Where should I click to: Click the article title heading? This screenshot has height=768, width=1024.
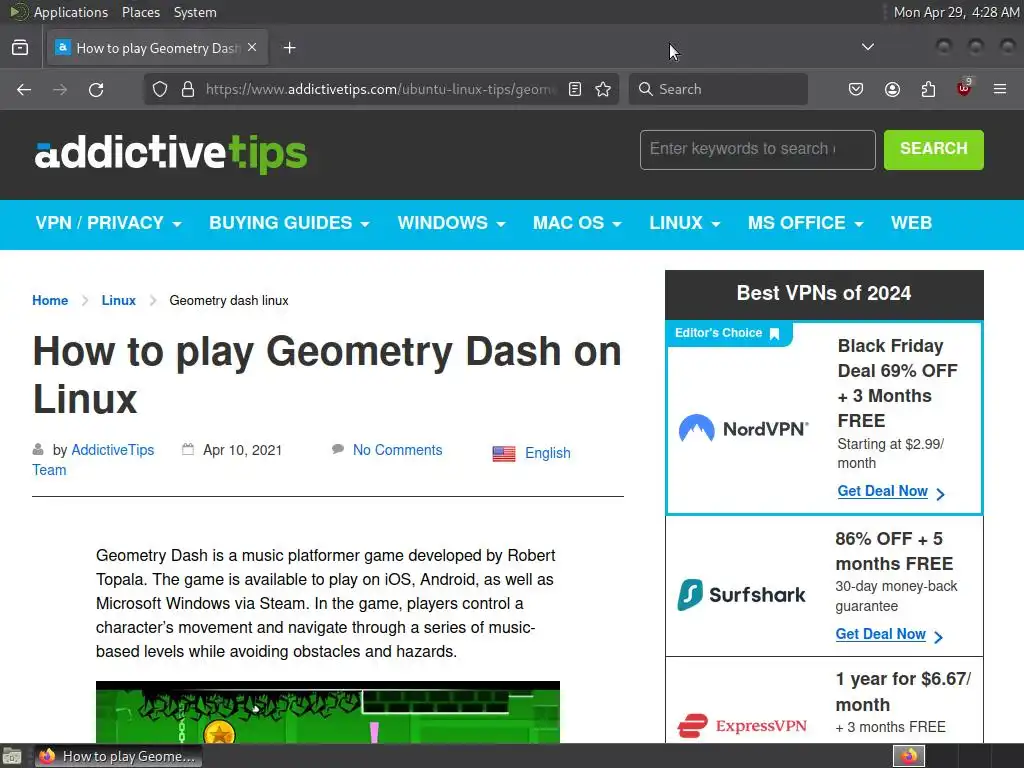327,375
